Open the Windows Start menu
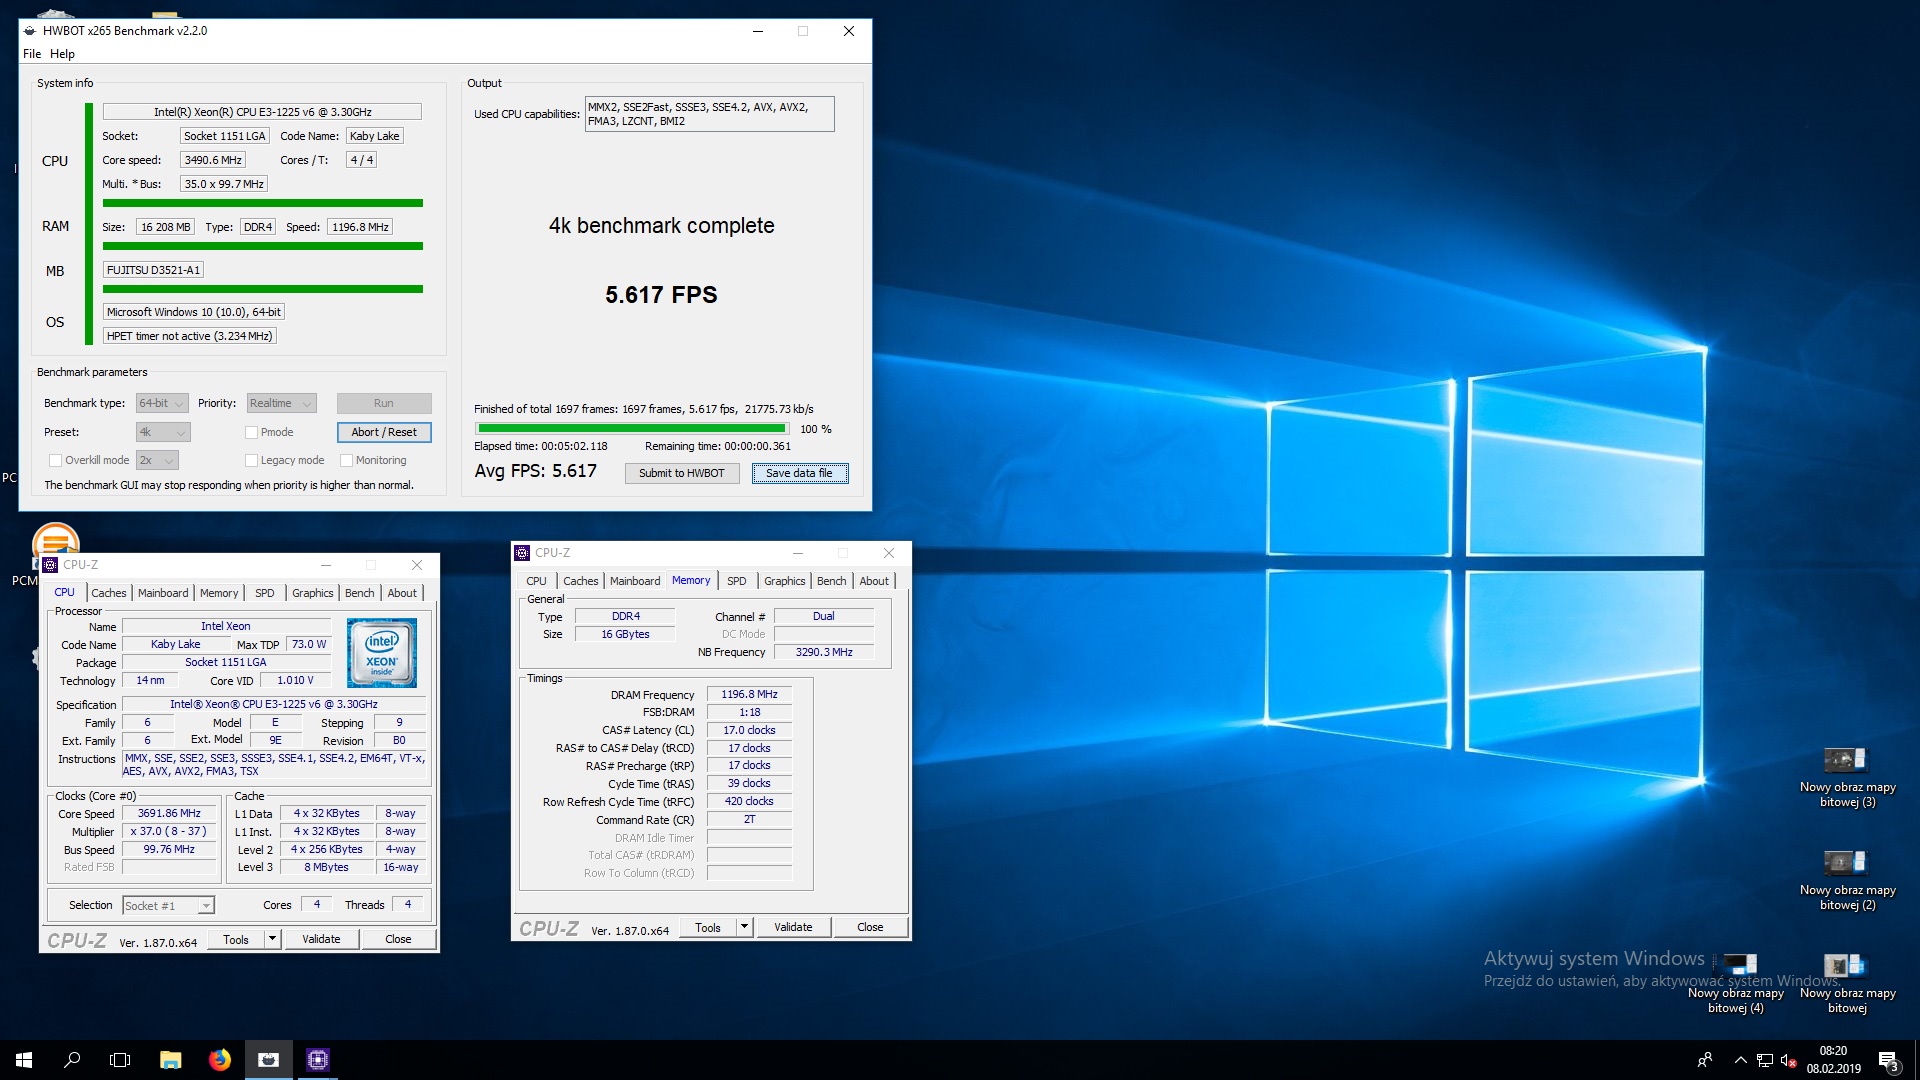This screenshot has width=1920, height=1080. [x=24, y=1060]
